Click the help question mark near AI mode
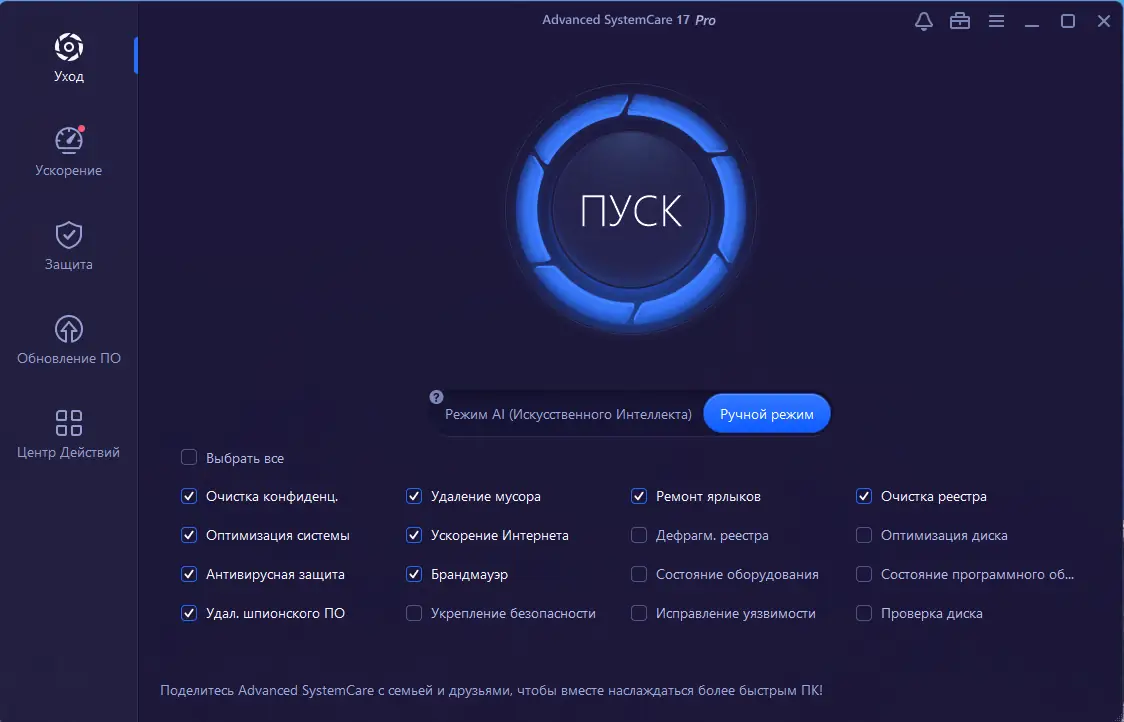 click(x=436, y=397)
